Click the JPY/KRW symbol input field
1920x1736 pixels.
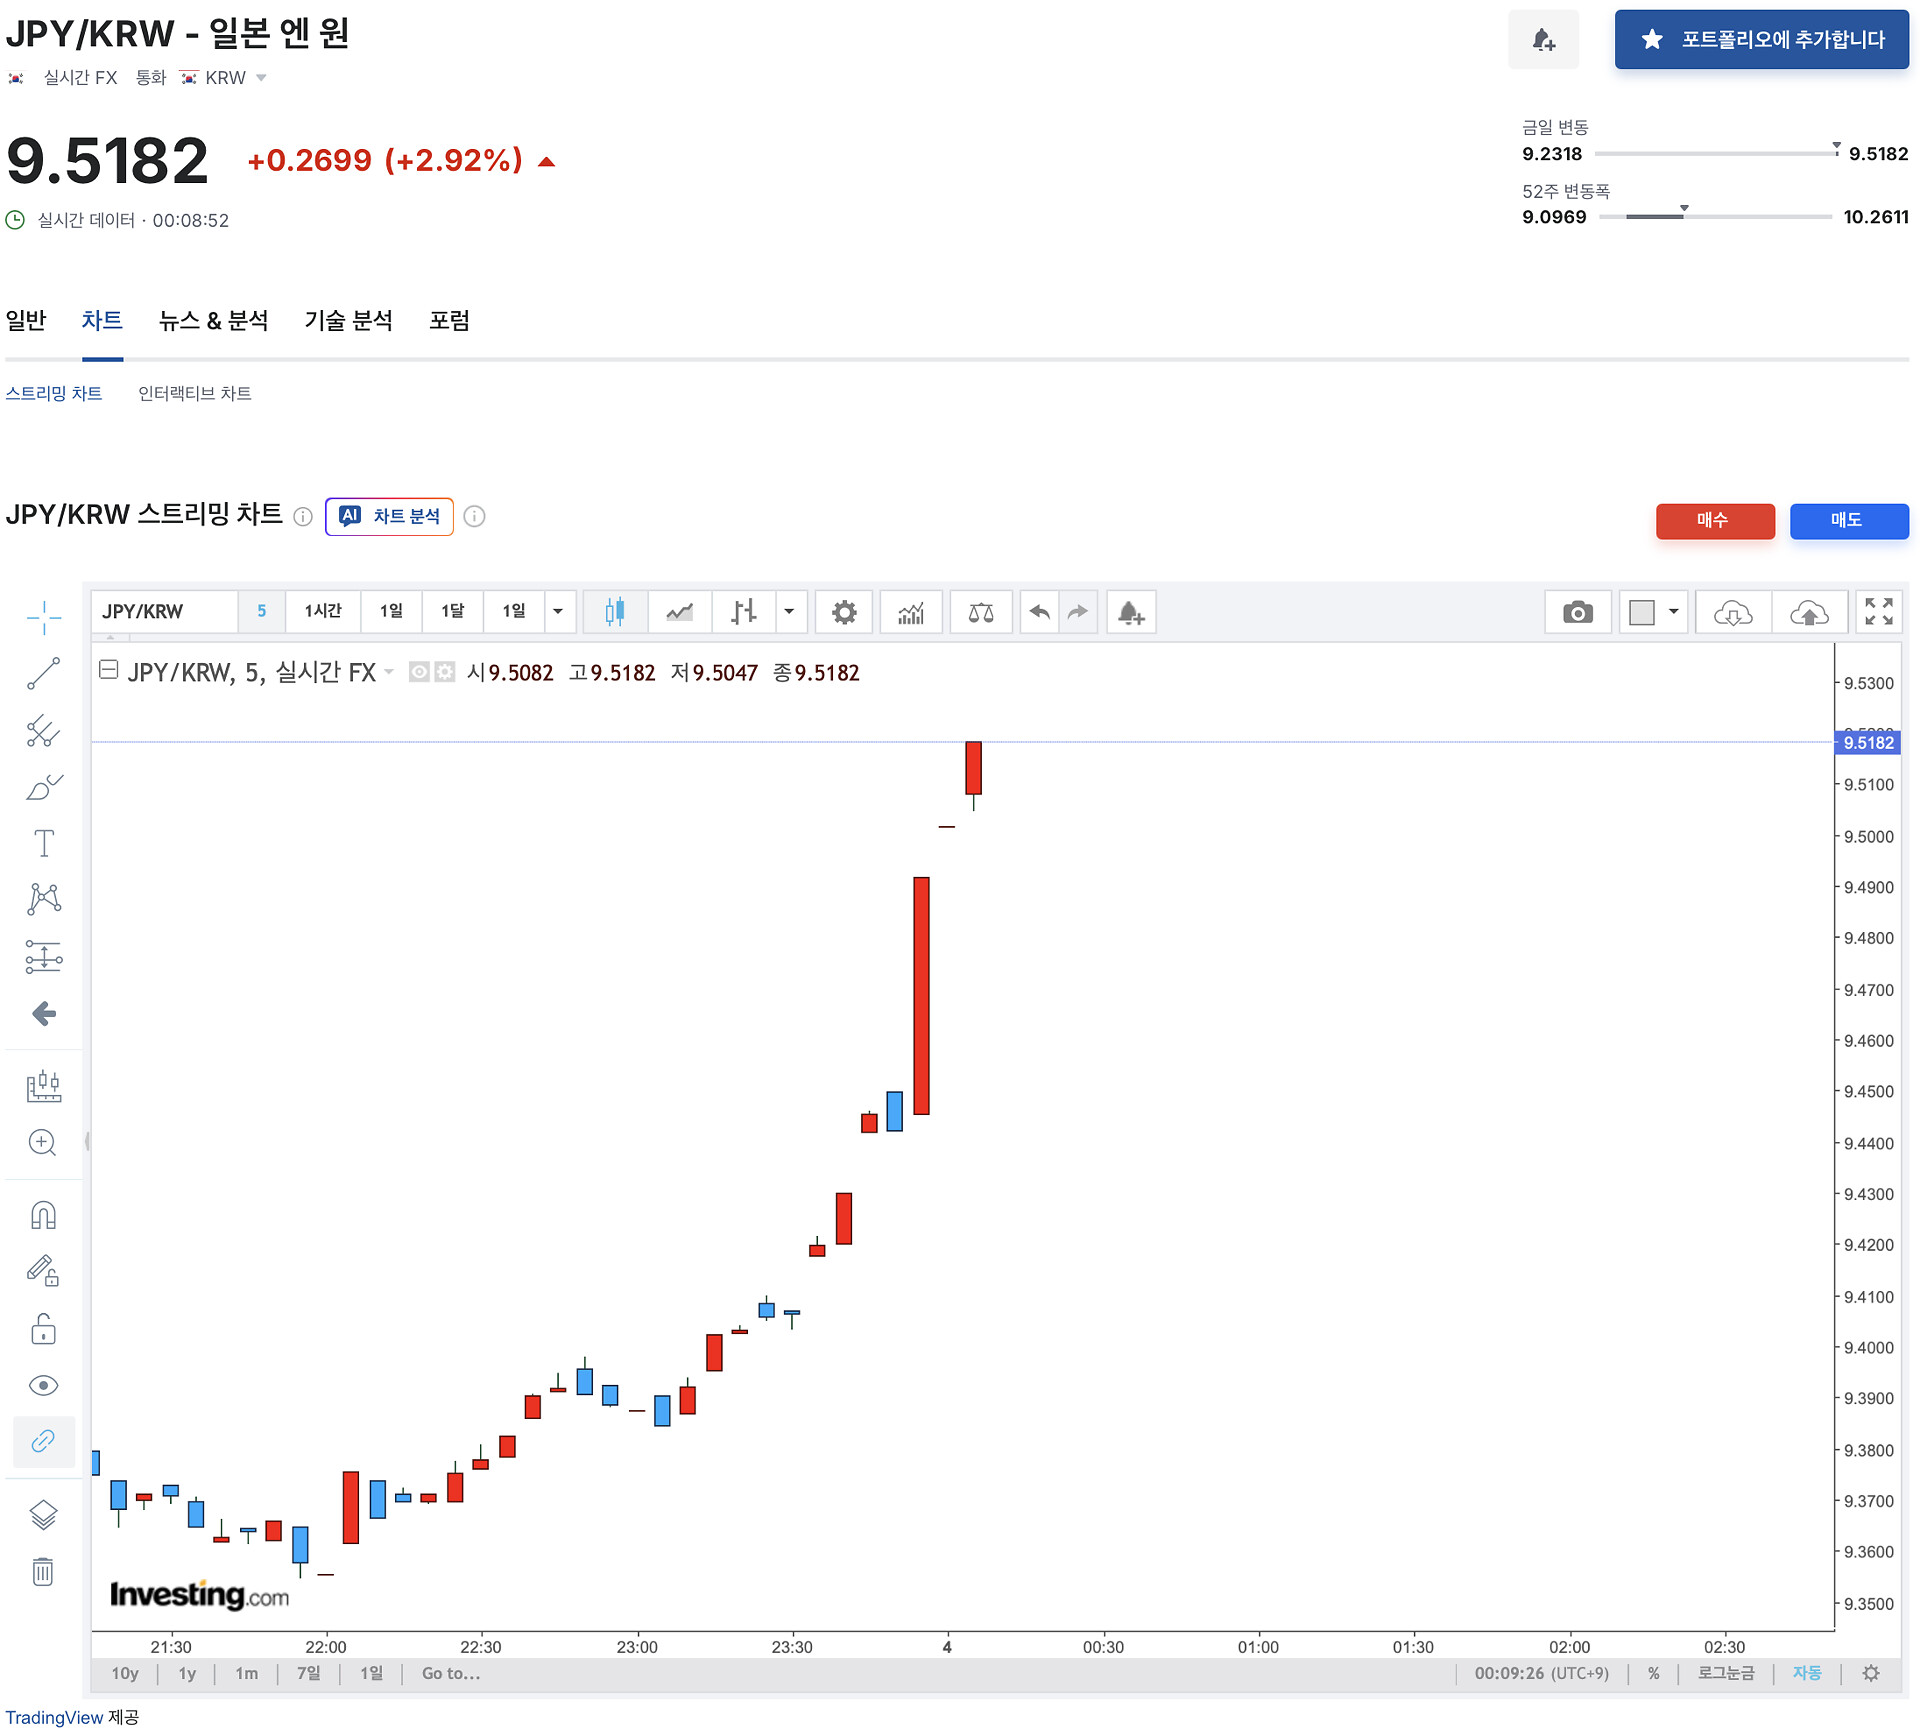click(x=165, y=612)
